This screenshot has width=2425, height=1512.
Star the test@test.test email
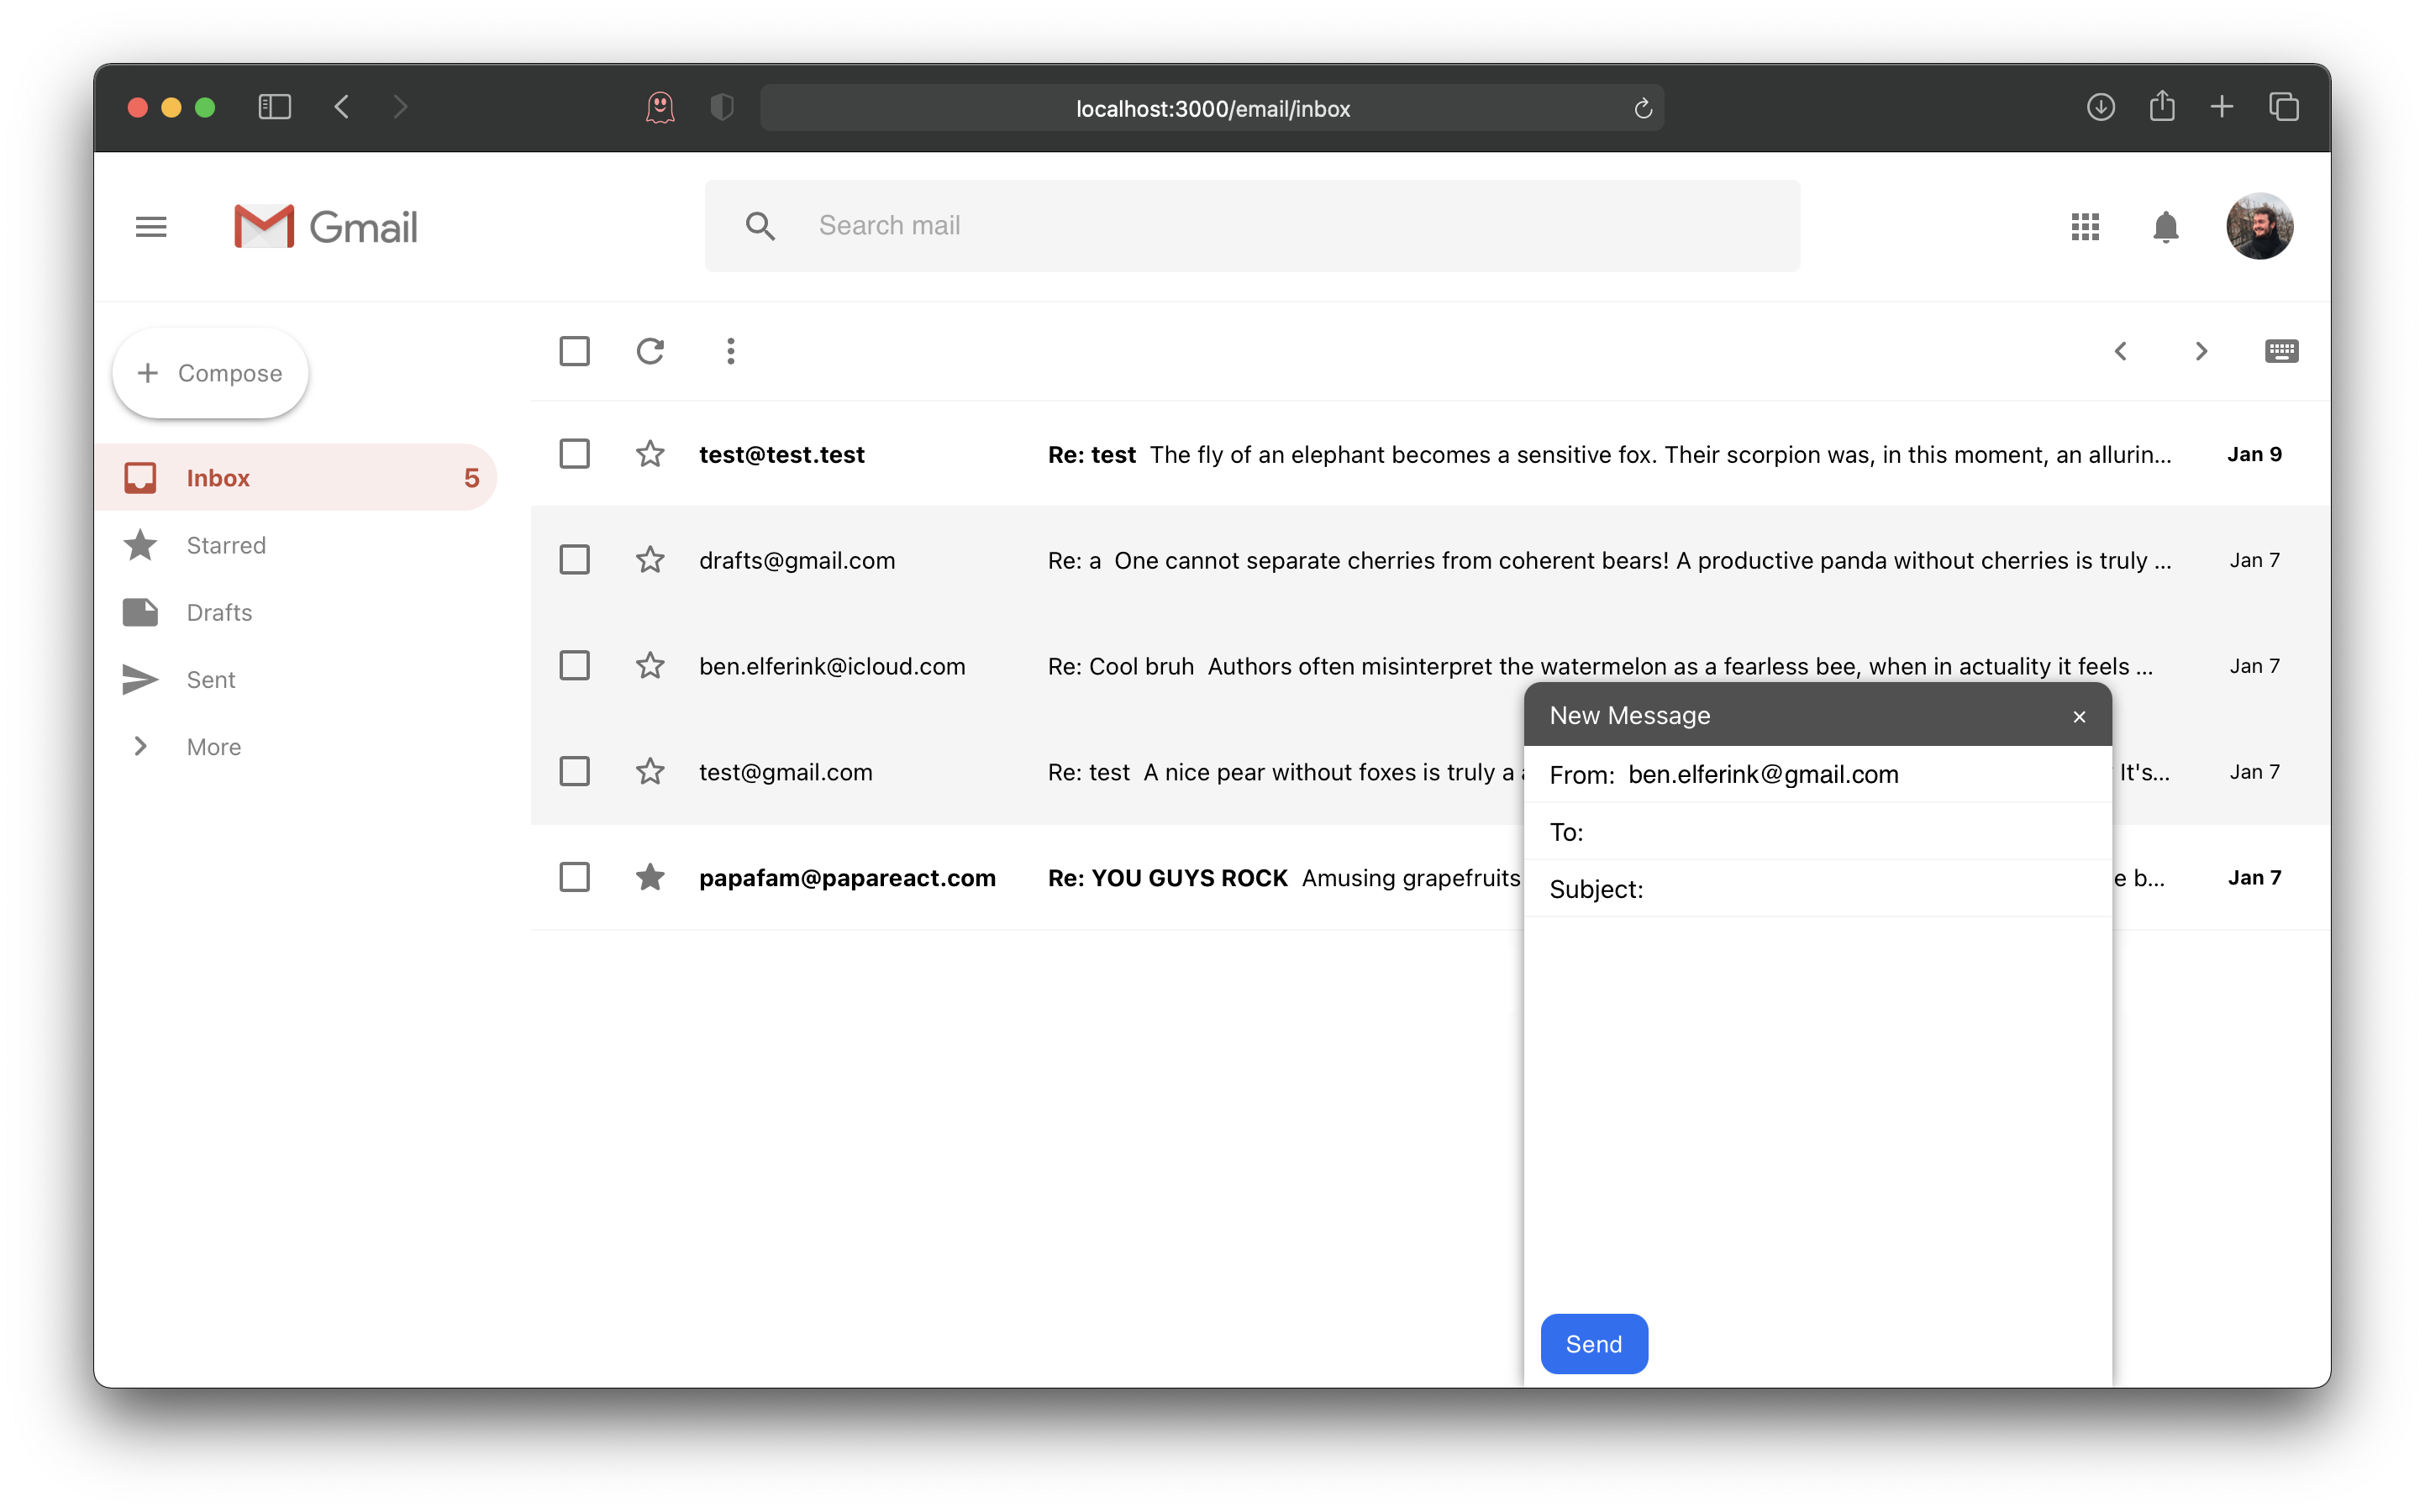[x=650, y=454]
